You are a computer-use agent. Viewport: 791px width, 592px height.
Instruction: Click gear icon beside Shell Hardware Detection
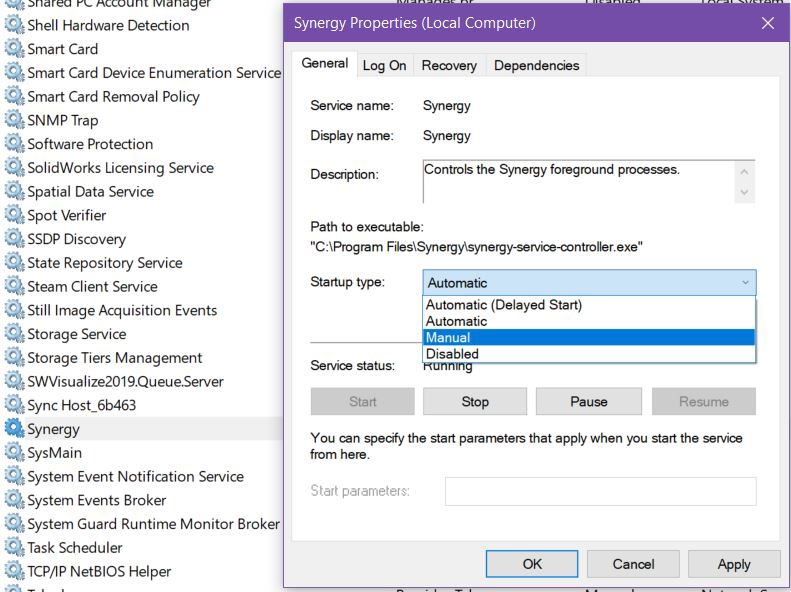14,25
